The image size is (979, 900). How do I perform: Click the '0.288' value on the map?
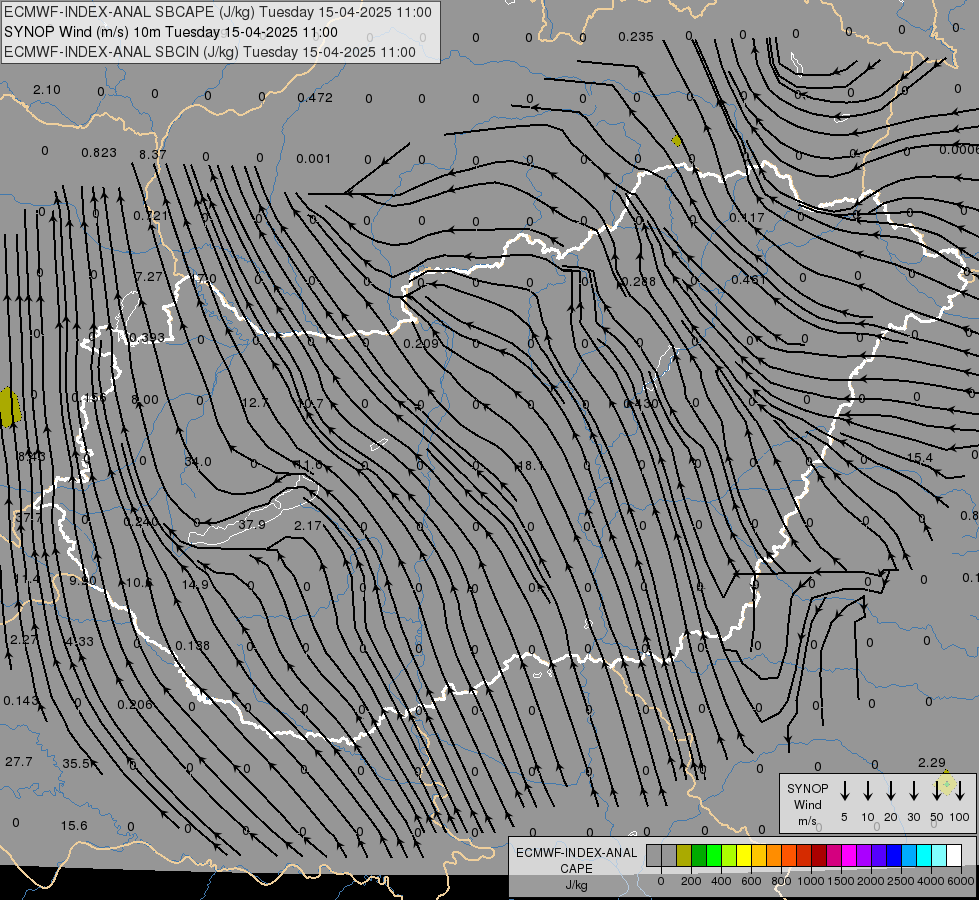(x=639, y=282)
